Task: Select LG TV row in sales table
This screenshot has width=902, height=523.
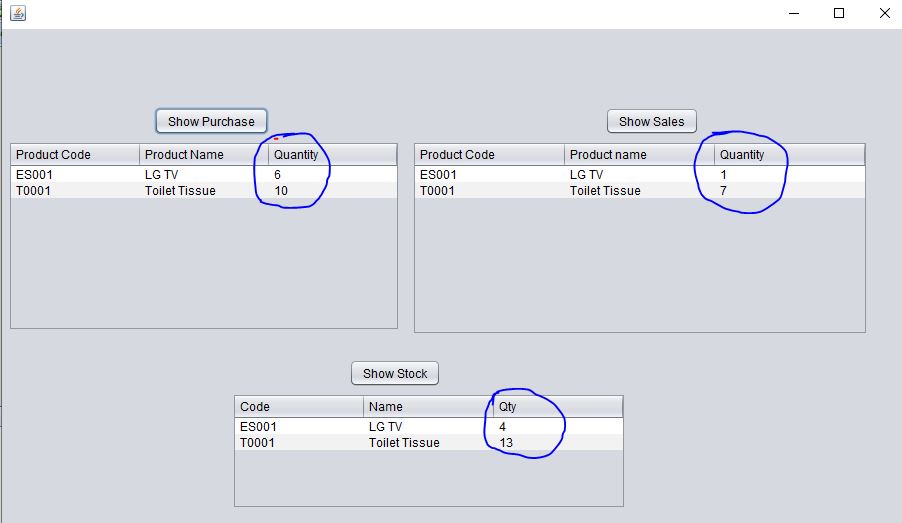Action: point(640,174)
